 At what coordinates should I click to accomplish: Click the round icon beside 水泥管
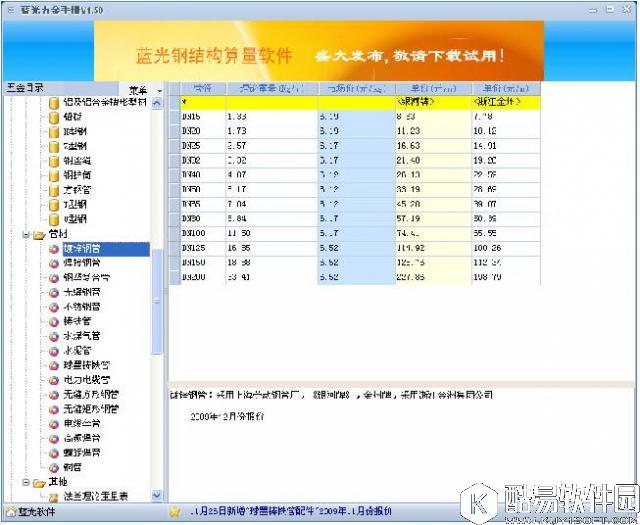54,351
